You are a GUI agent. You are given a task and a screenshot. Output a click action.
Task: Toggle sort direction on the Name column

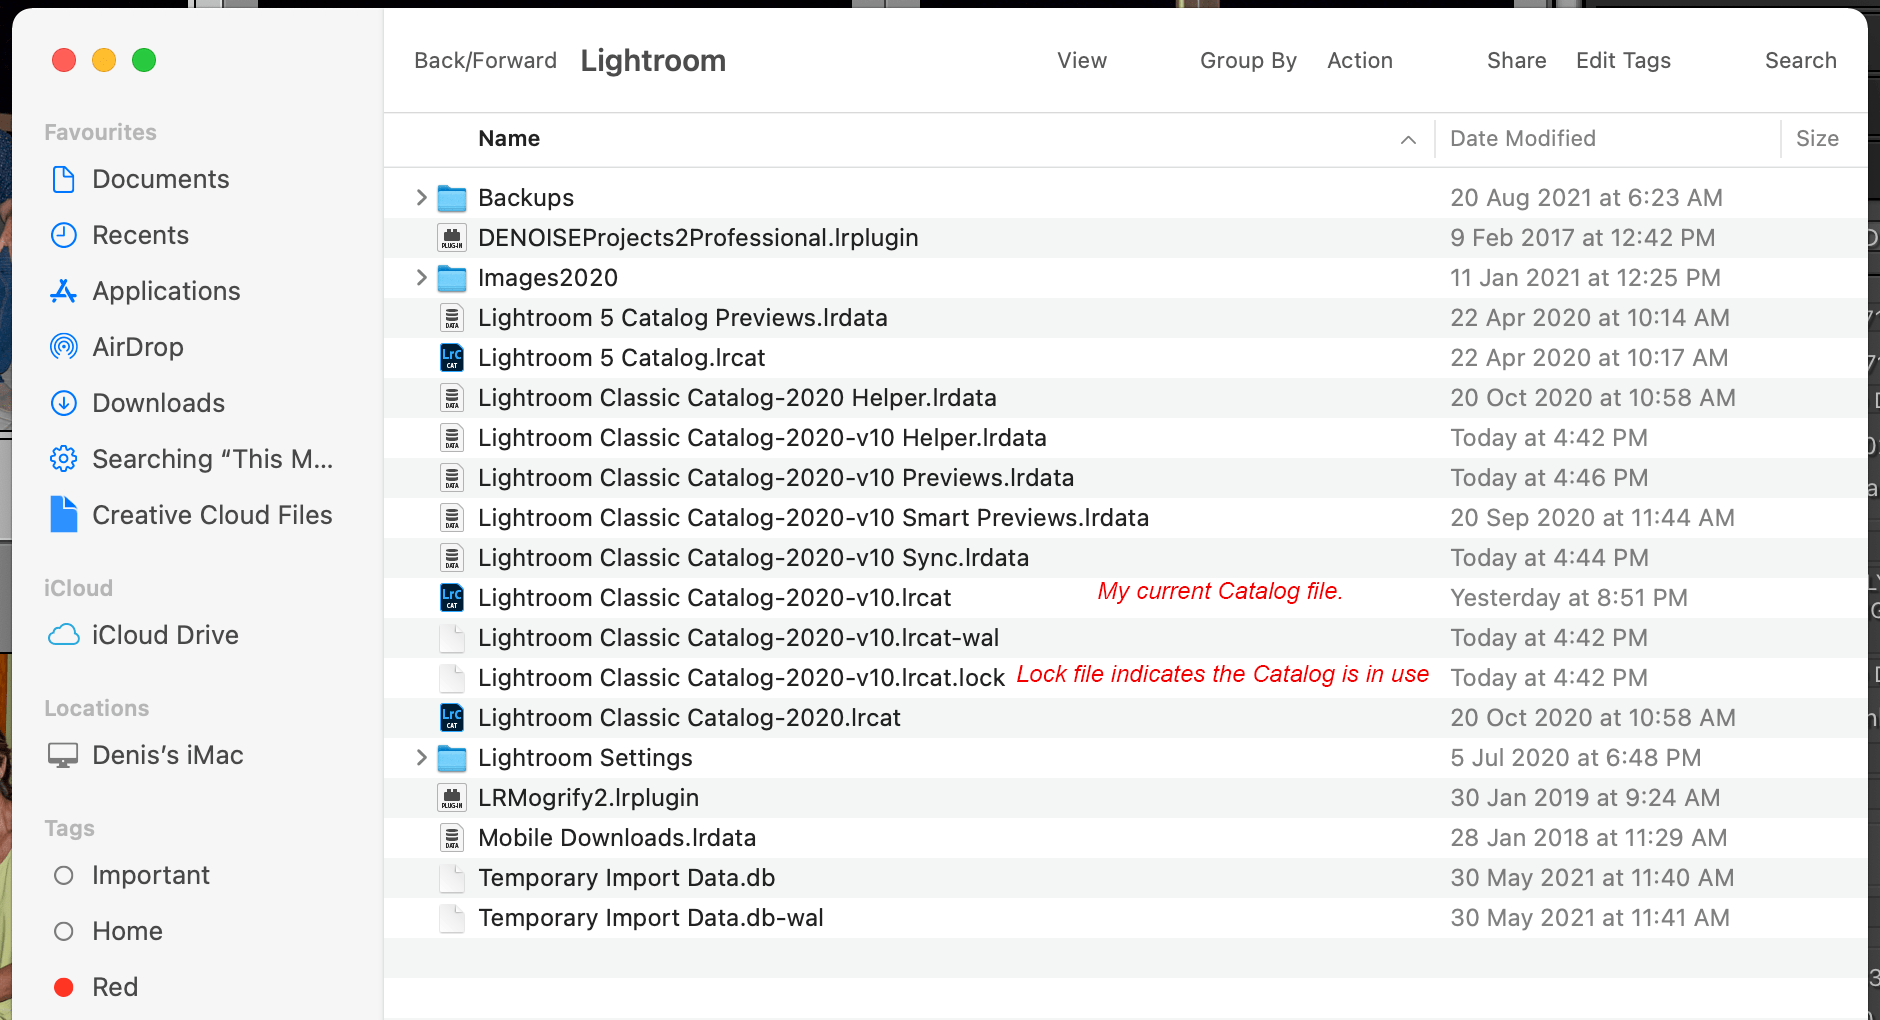(1410, 140)
